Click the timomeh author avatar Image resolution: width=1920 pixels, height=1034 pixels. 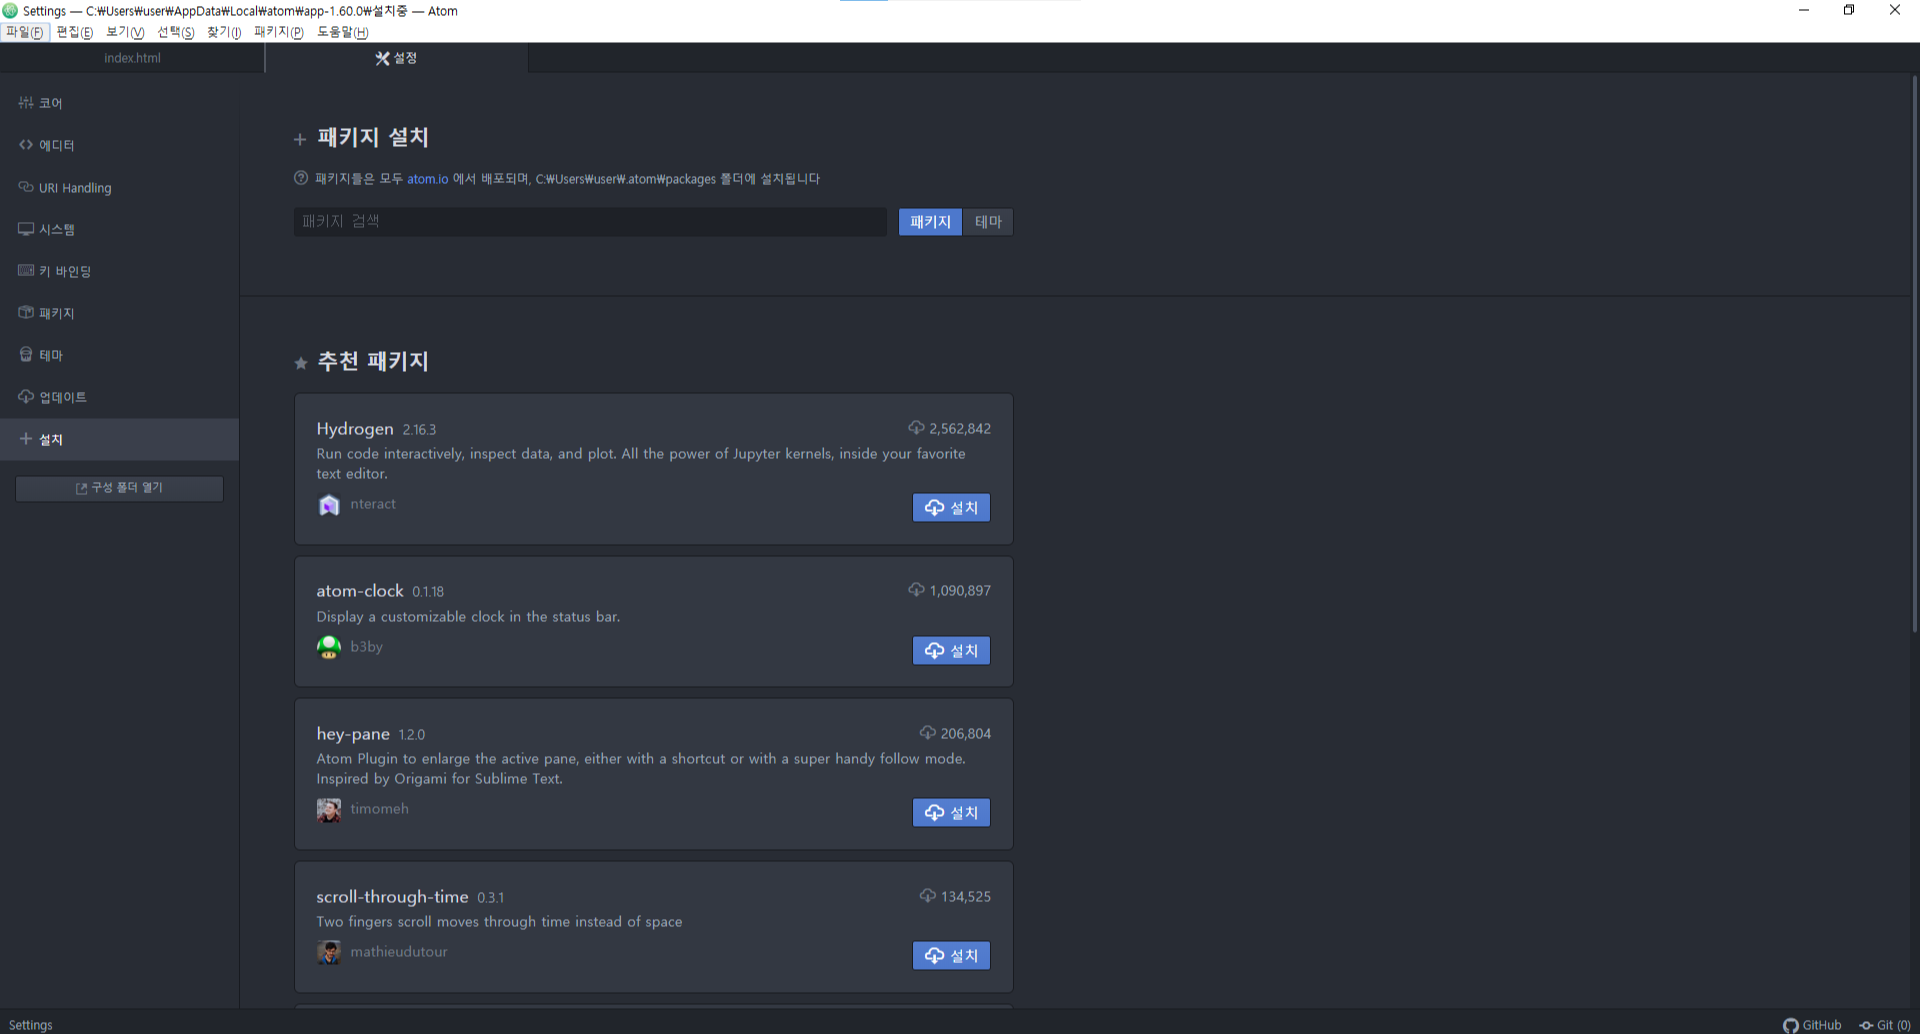329,810
